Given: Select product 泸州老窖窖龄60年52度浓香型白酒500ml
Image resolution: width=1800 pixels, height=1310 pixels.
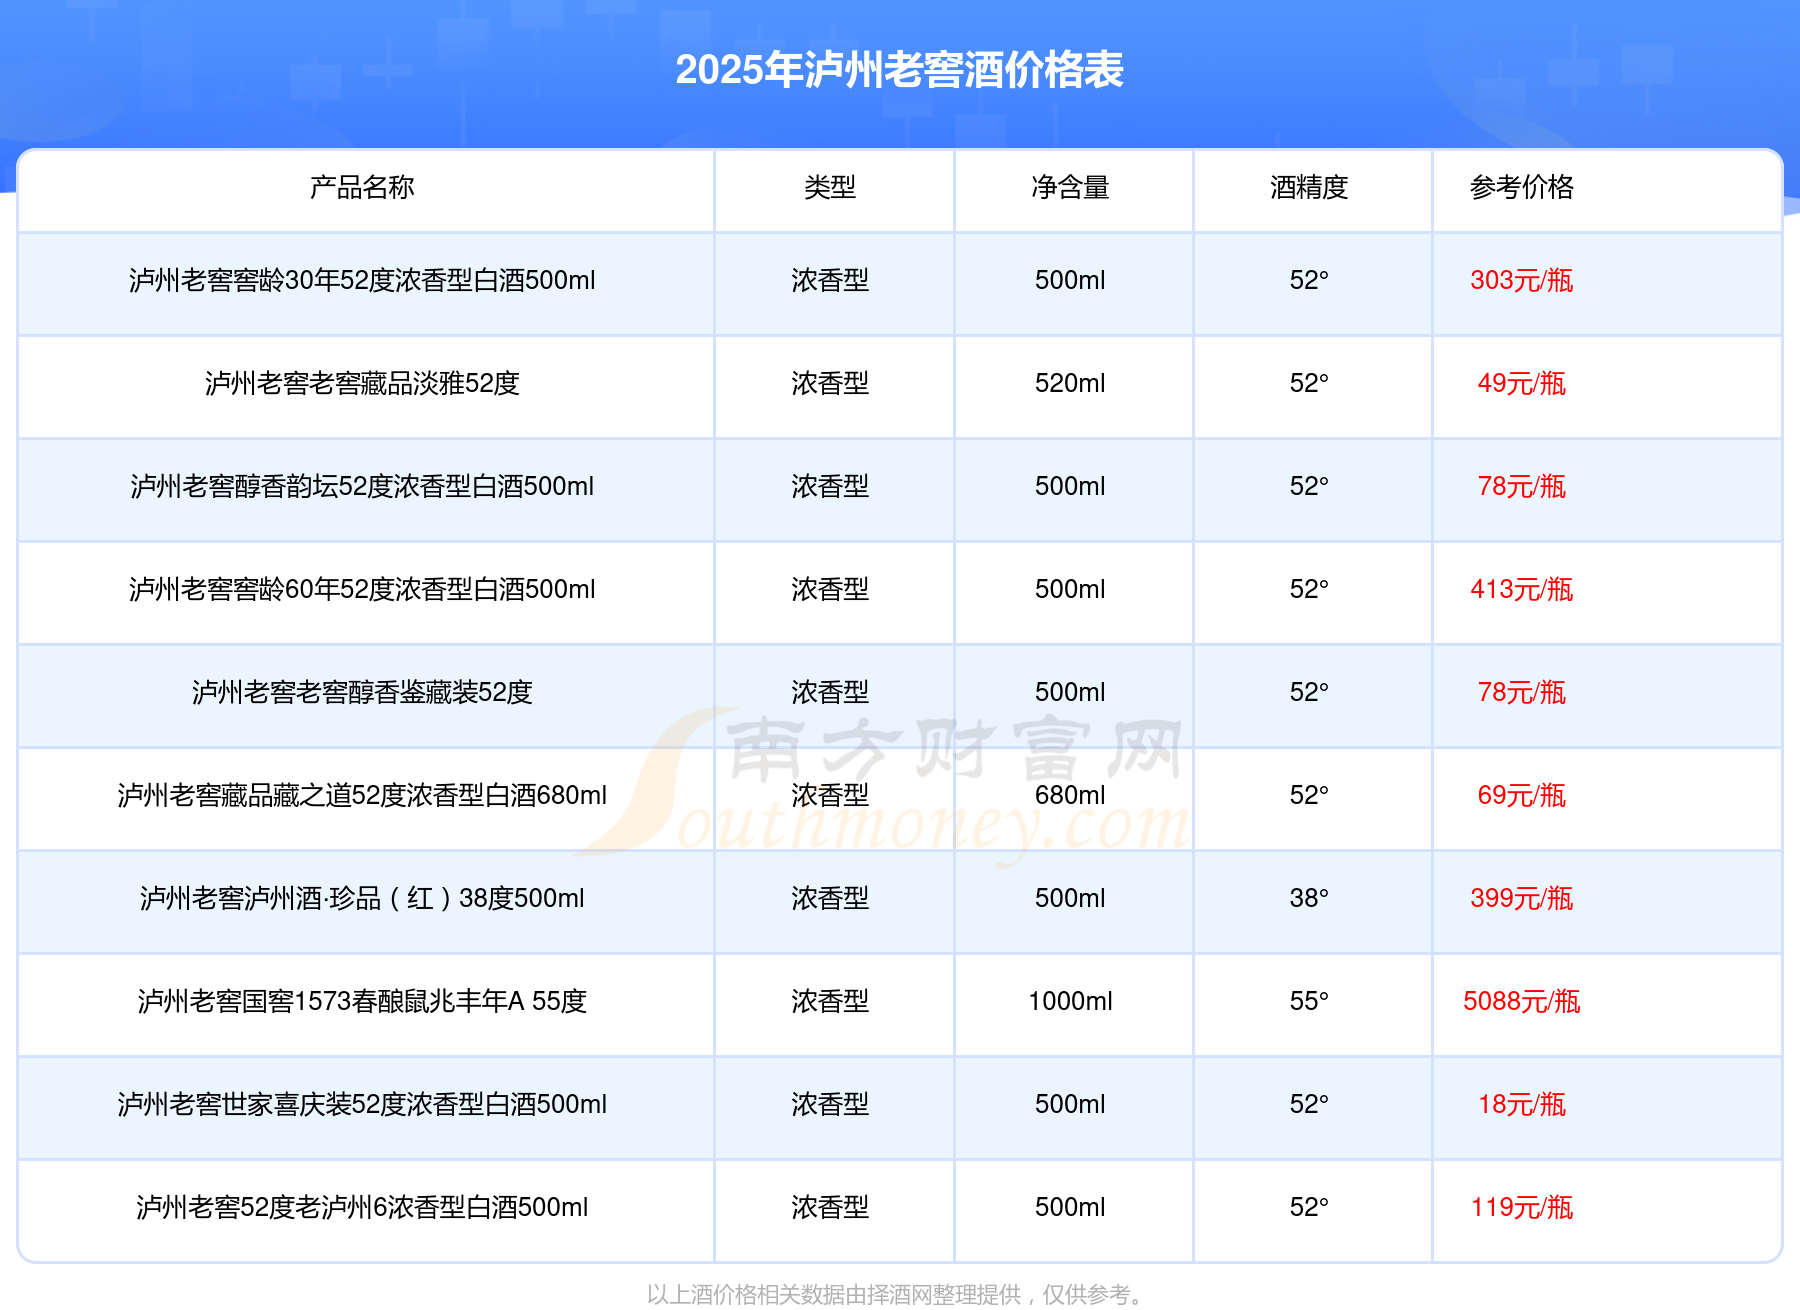Looking at the screenshot, I should click(x=362, y=589).
